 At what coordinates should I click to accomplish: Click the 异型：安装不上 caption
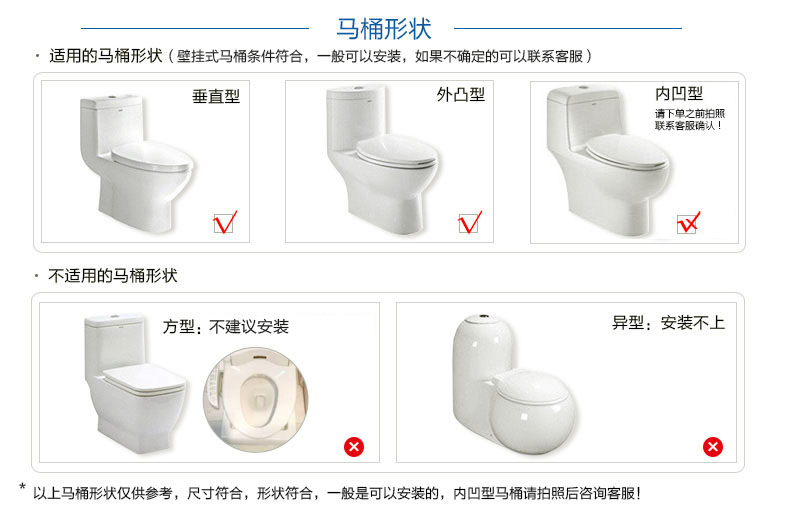tap(668, 322)
